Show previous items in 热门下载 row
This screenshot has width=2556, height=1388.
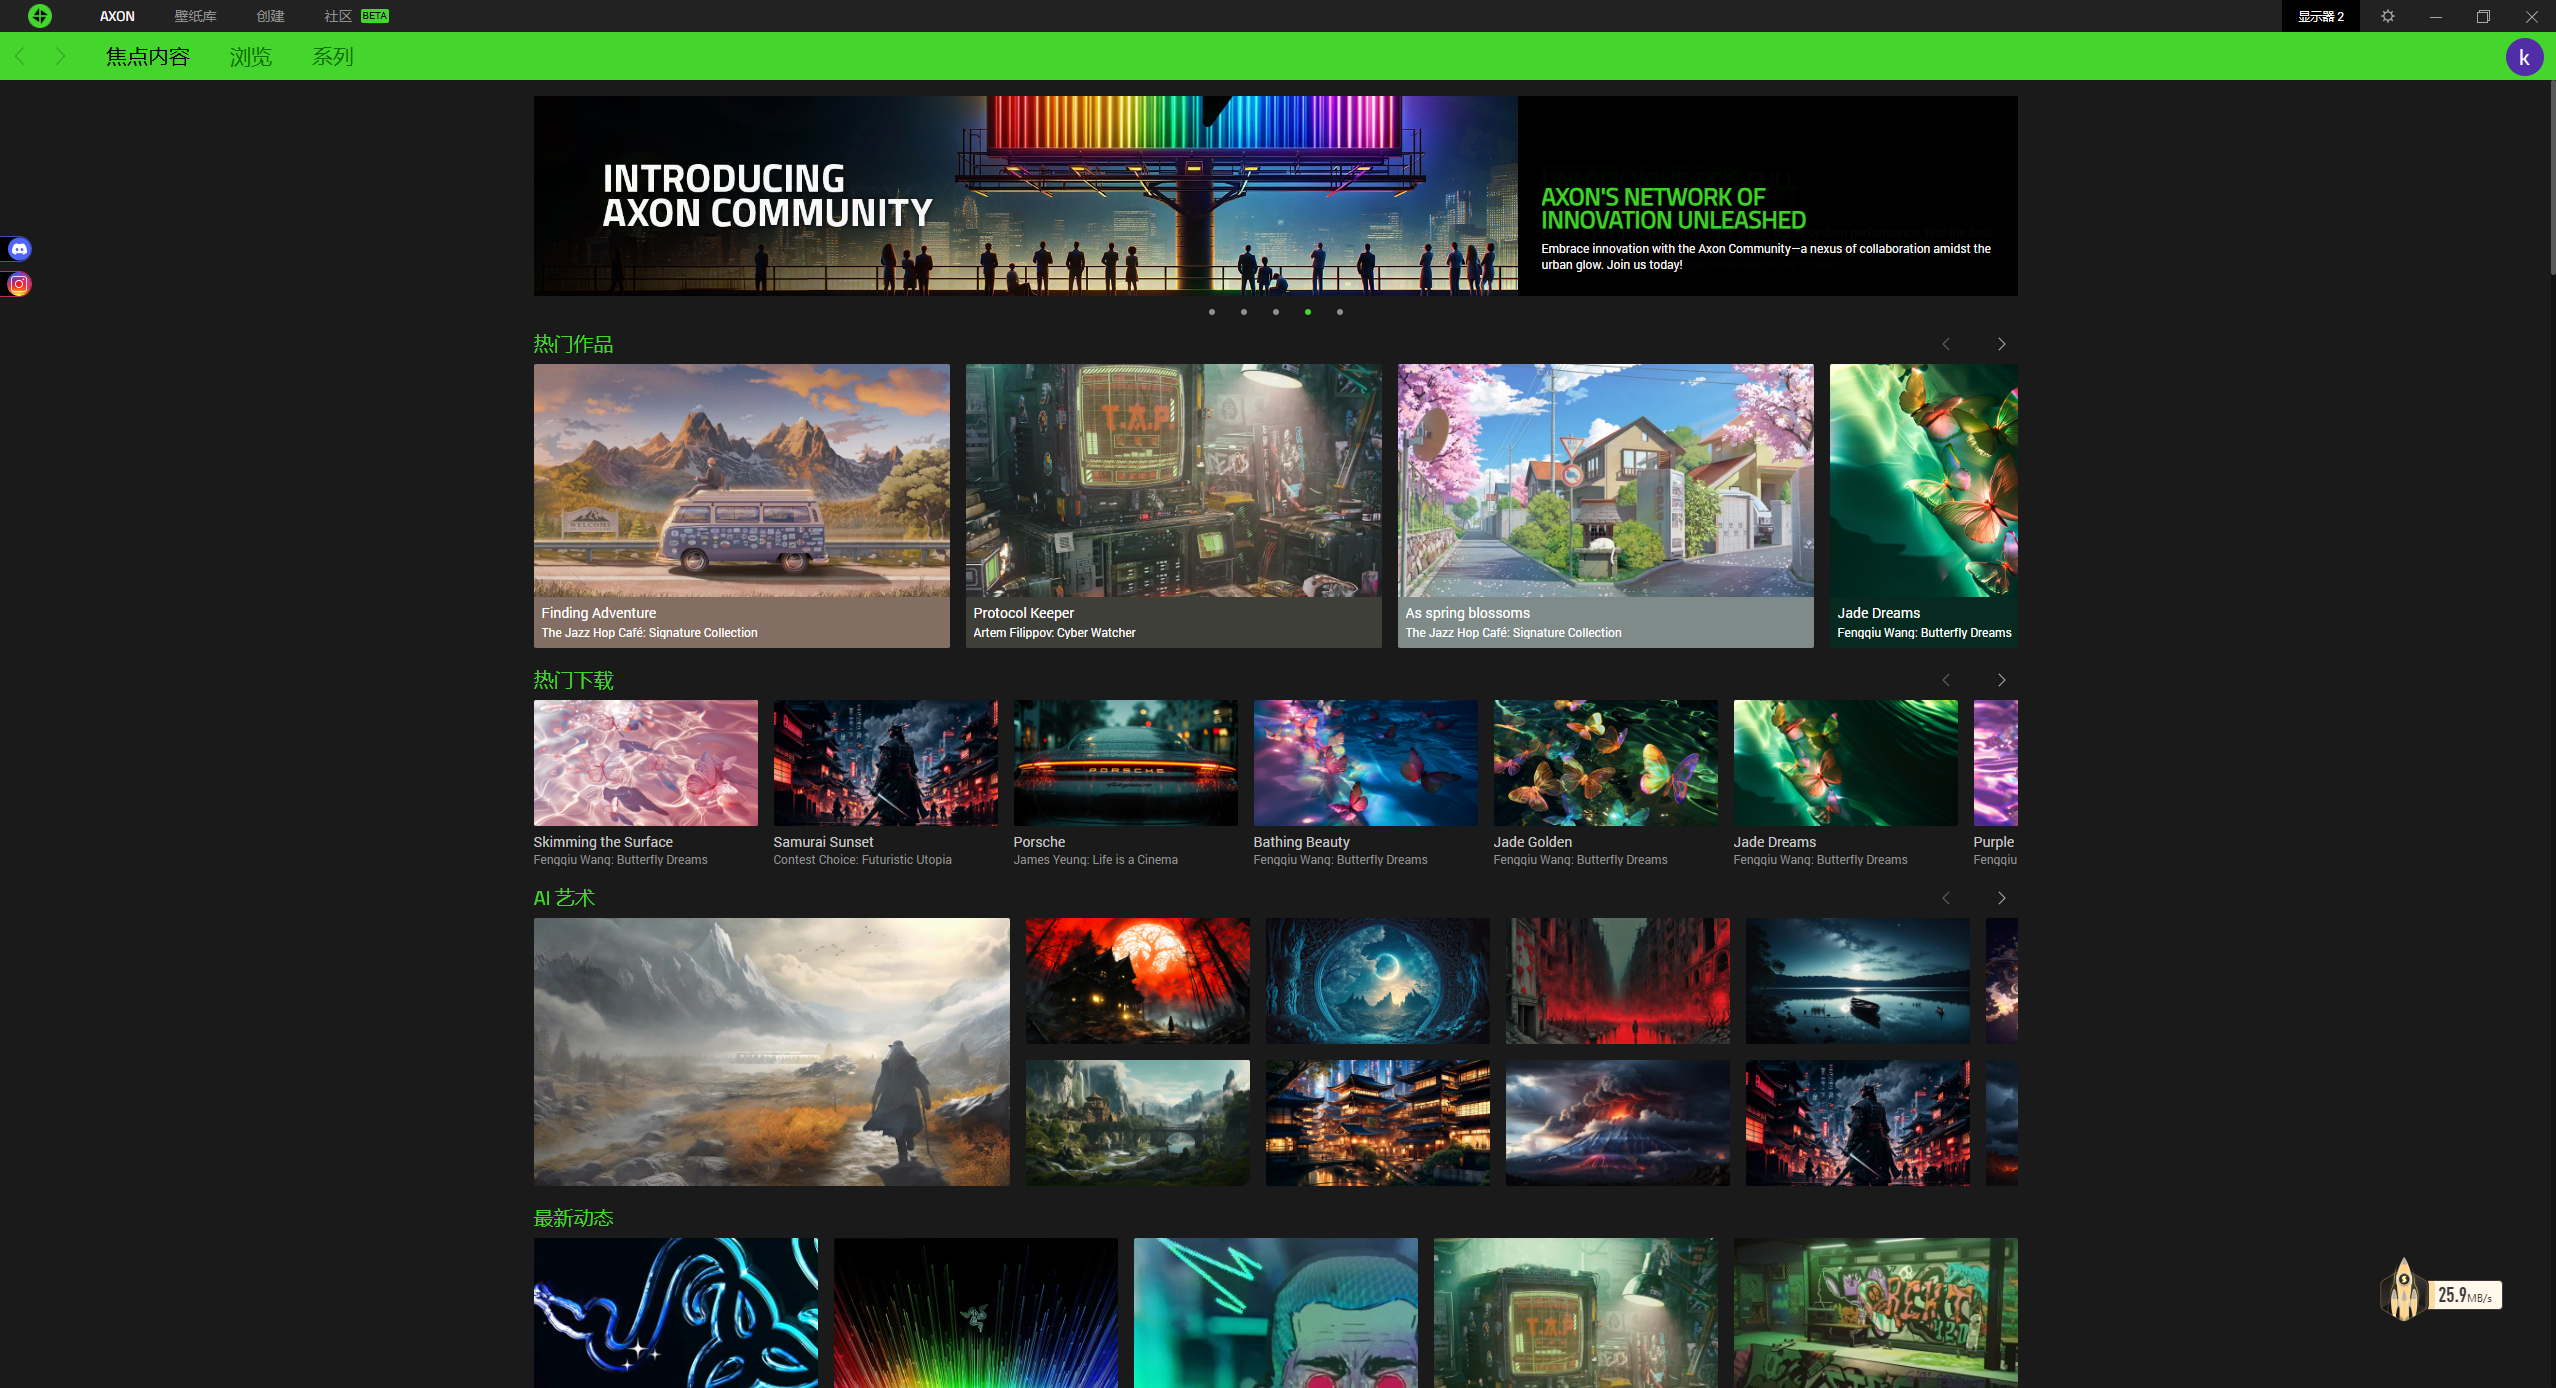[1946, 680]
